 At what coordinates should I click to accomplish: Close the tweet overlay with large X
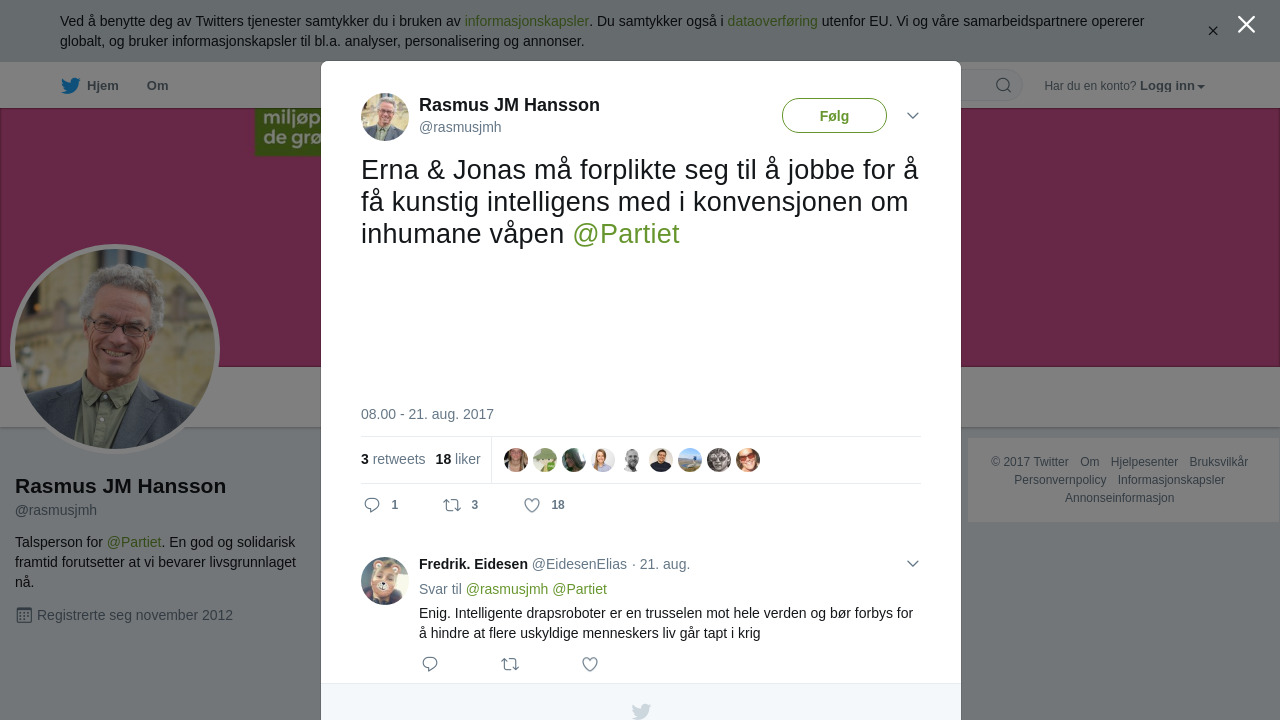point(1246,24)
